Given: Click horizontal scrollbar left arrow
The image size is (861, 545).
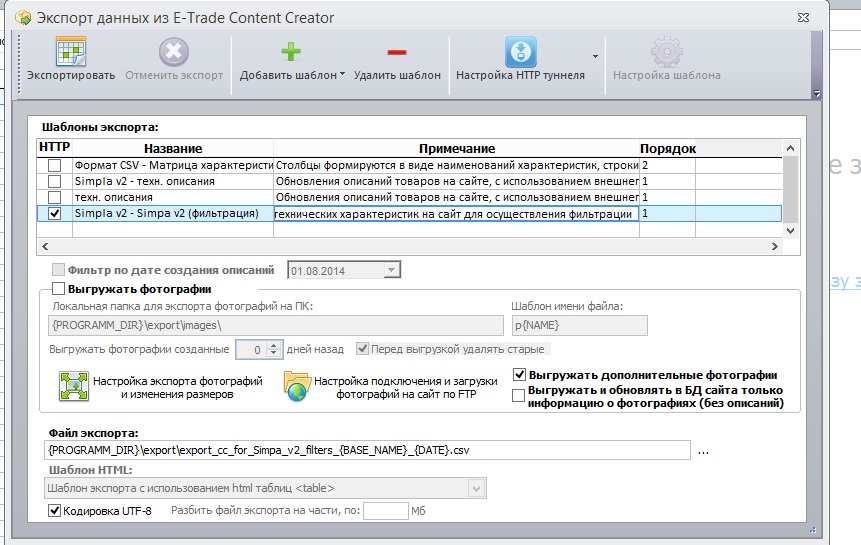Looking at the screenshot, I should [x=45, y=246].
